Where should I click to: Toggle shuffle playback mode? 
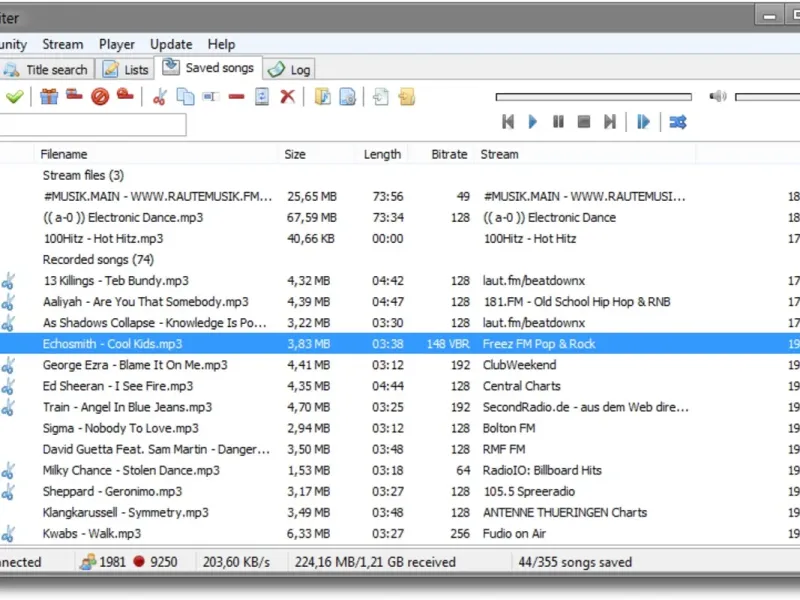coord(677,122)
